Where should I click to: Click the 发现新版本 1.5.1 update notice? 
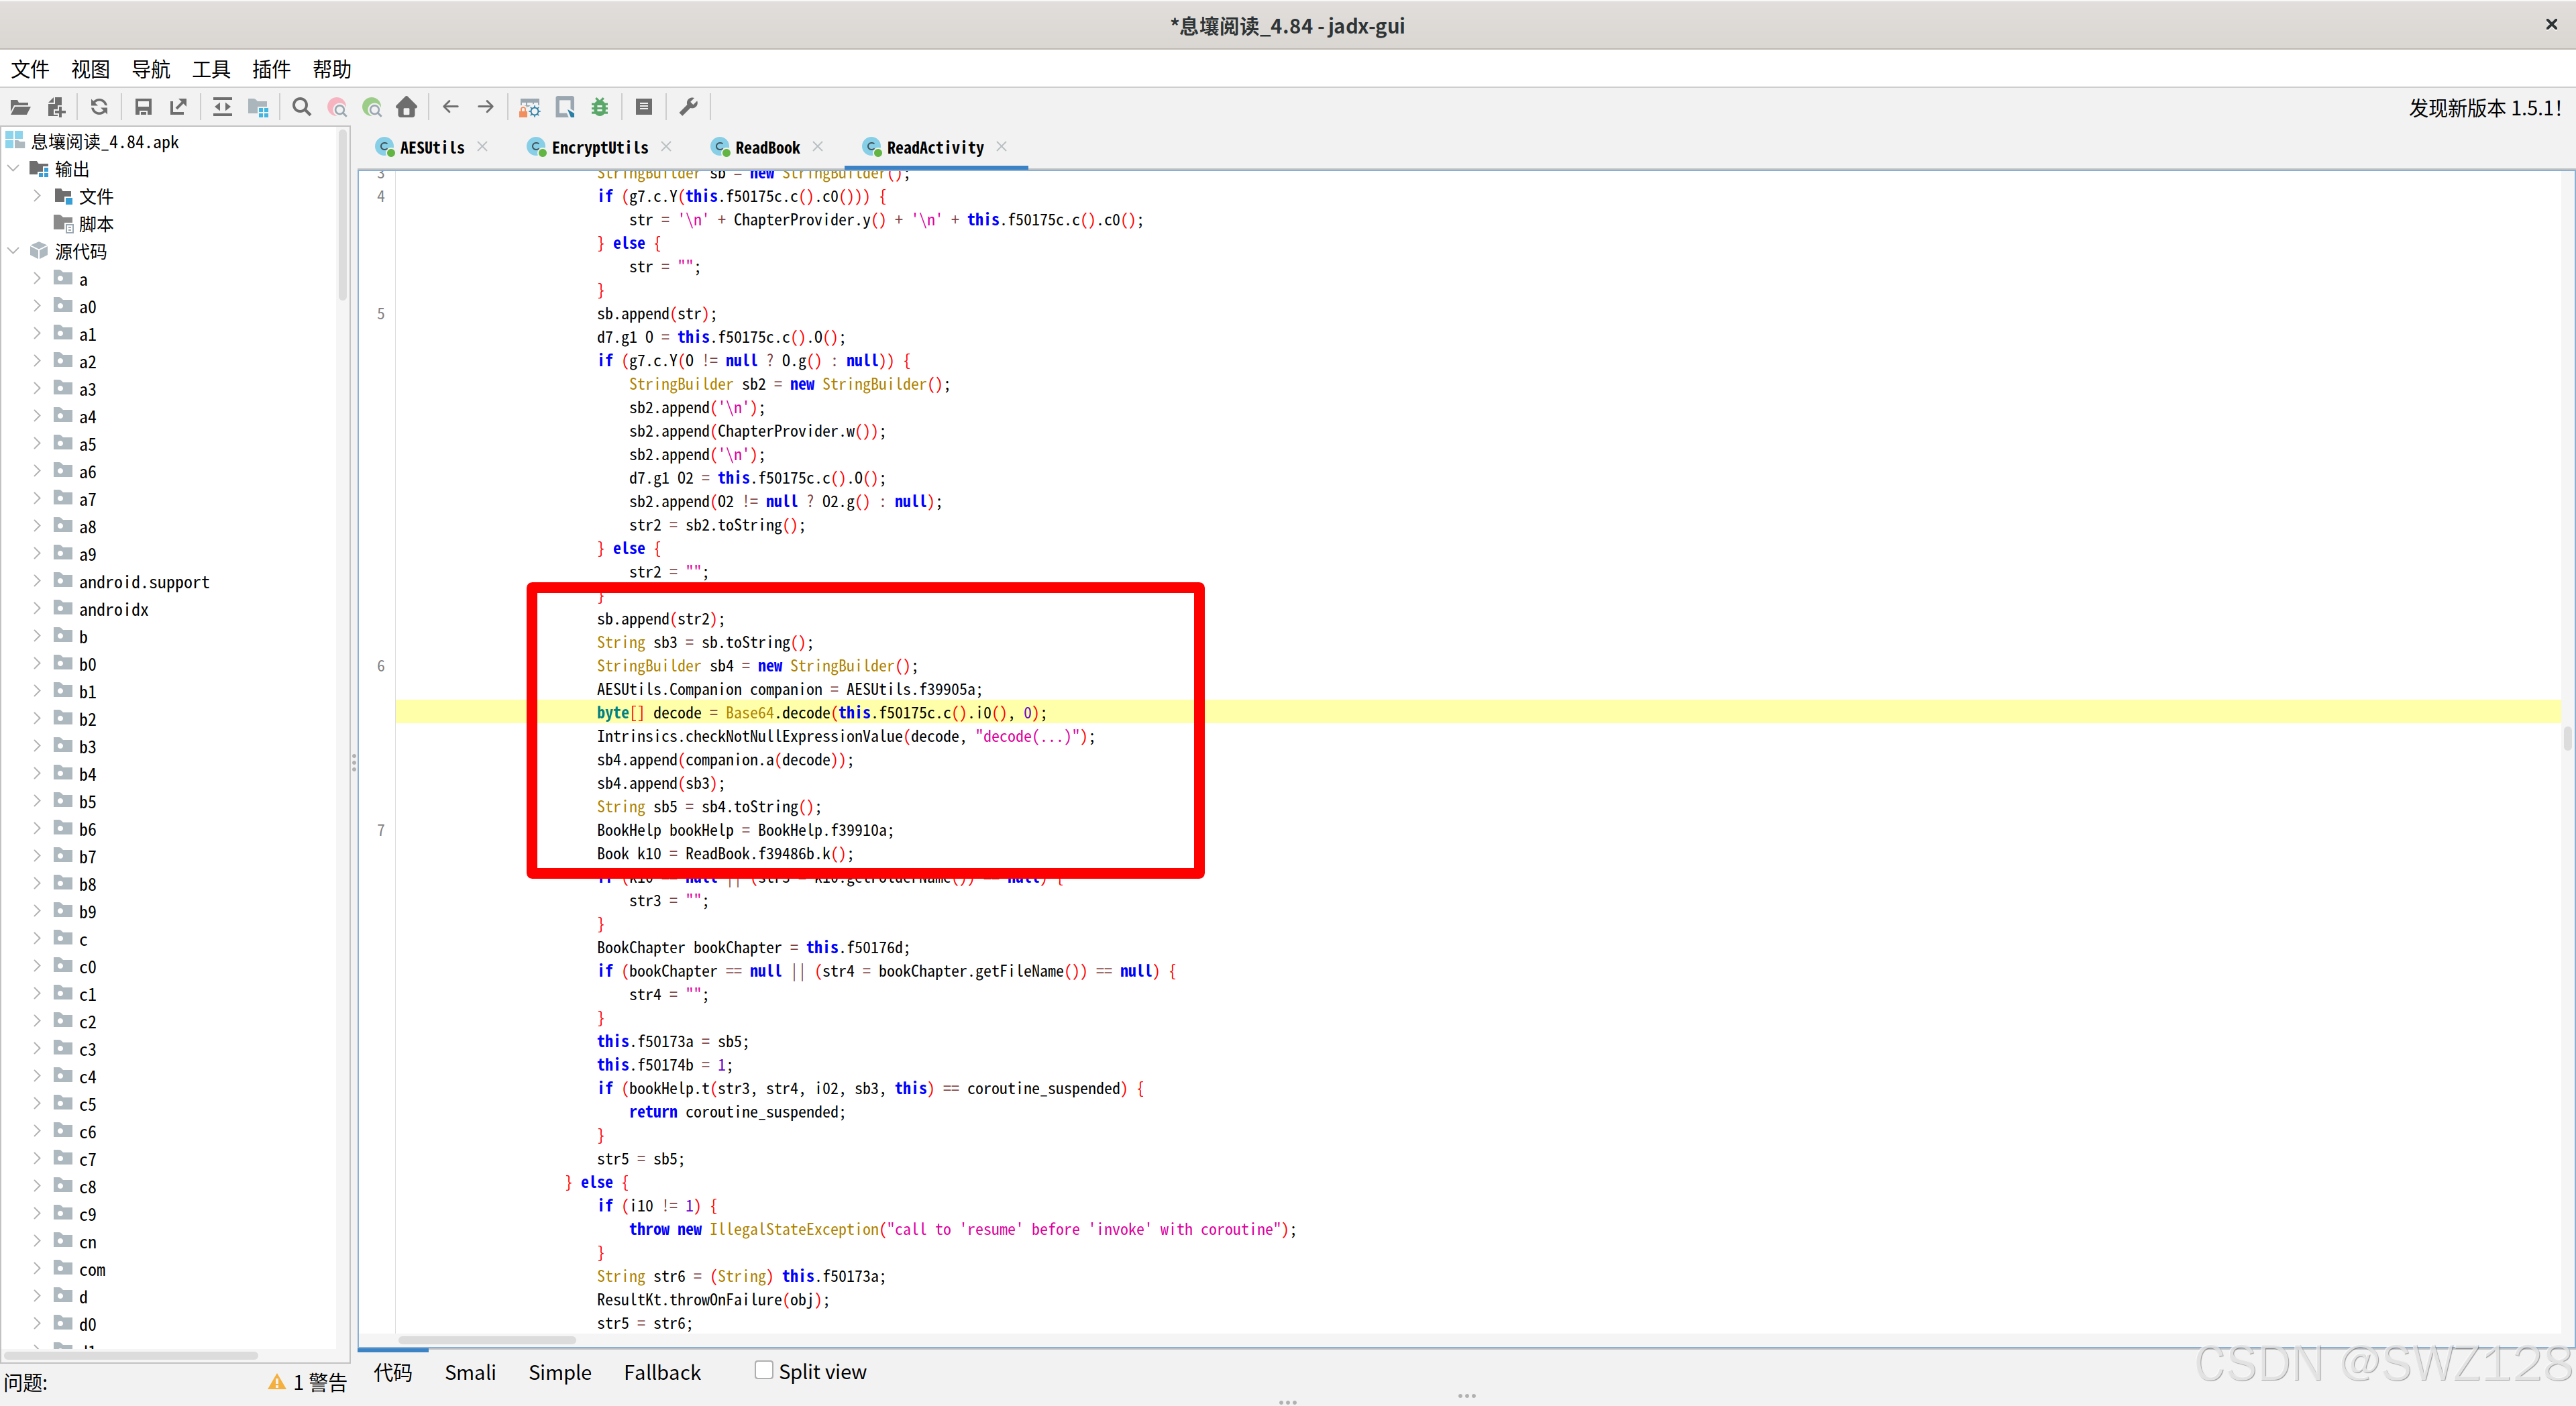[2484, 107]
